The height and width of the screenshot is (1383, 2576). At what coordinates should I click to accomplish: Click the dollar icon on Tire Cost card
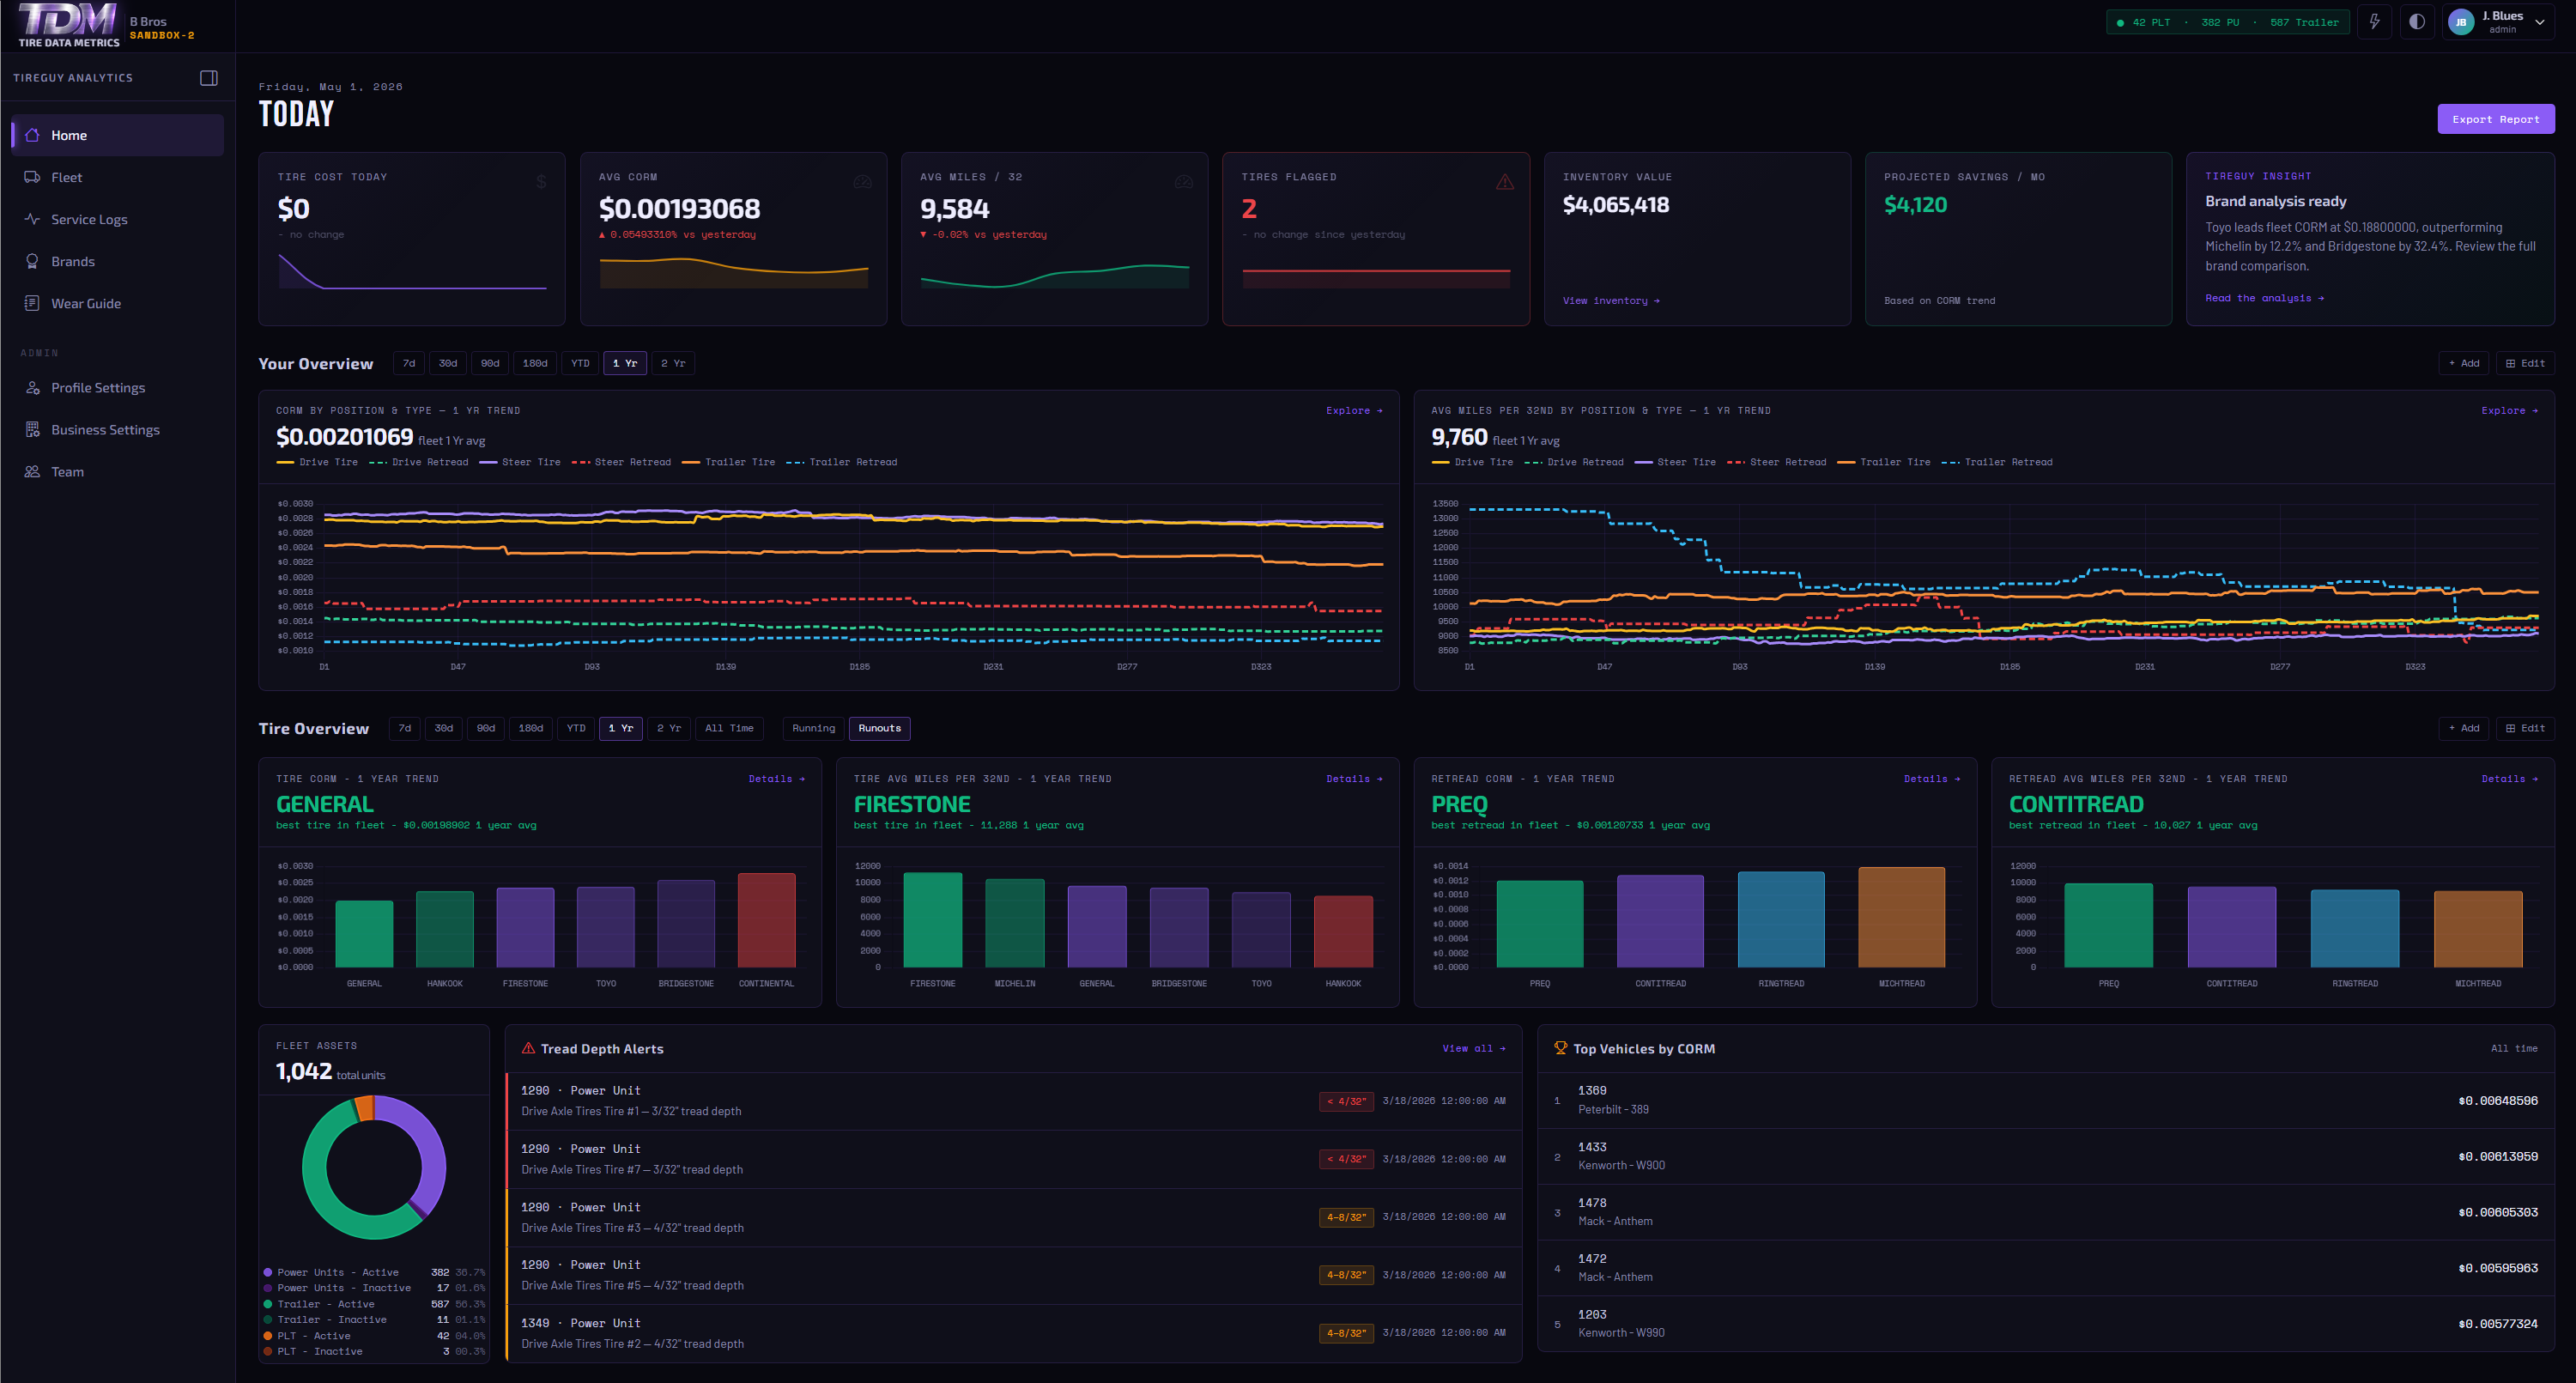coord(541,181)
